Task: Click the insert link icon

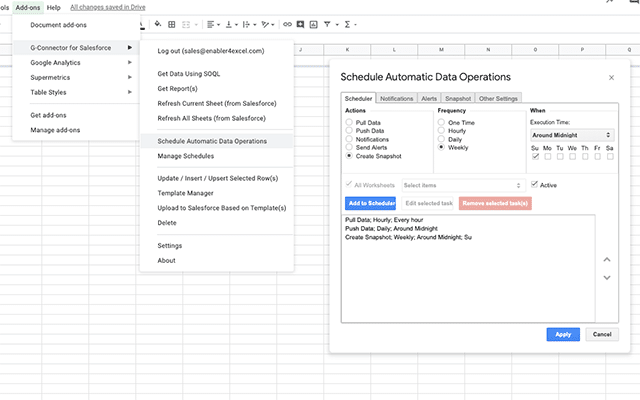Action: 287,24
